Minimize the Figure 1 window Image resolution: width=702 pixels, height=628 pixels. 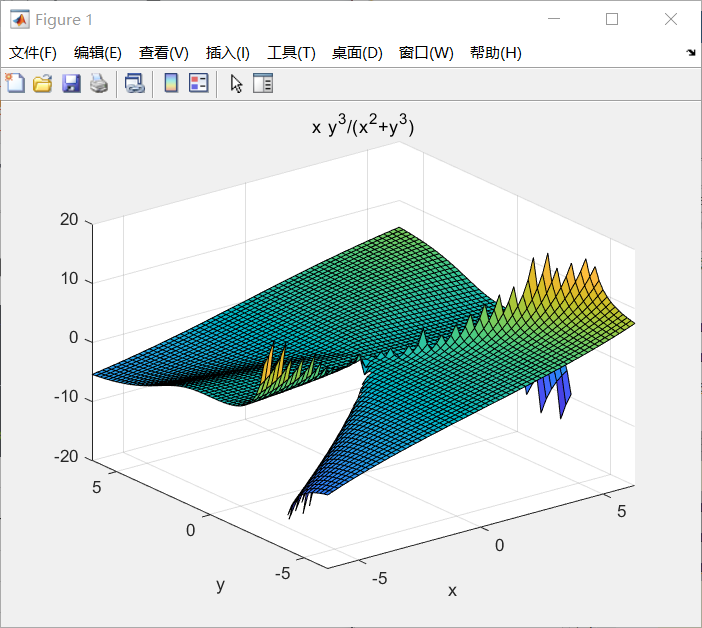(x=554, y=19)
